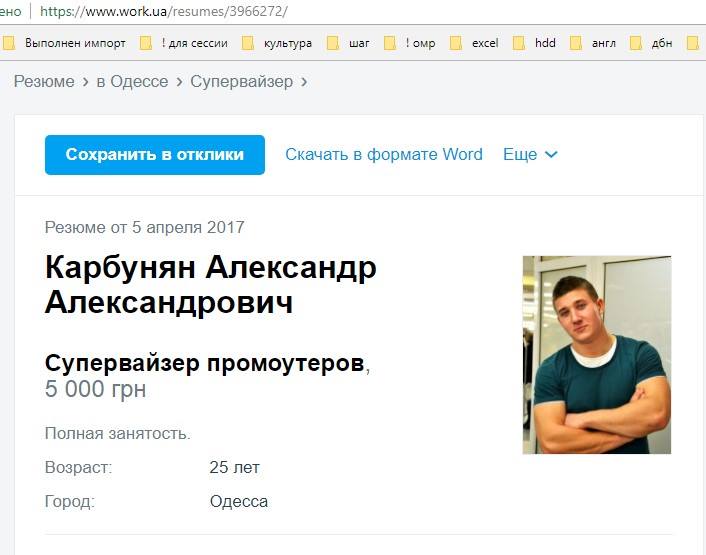Open the "шаг" bookmark folder
706x555 pixels.
[349, 43]
